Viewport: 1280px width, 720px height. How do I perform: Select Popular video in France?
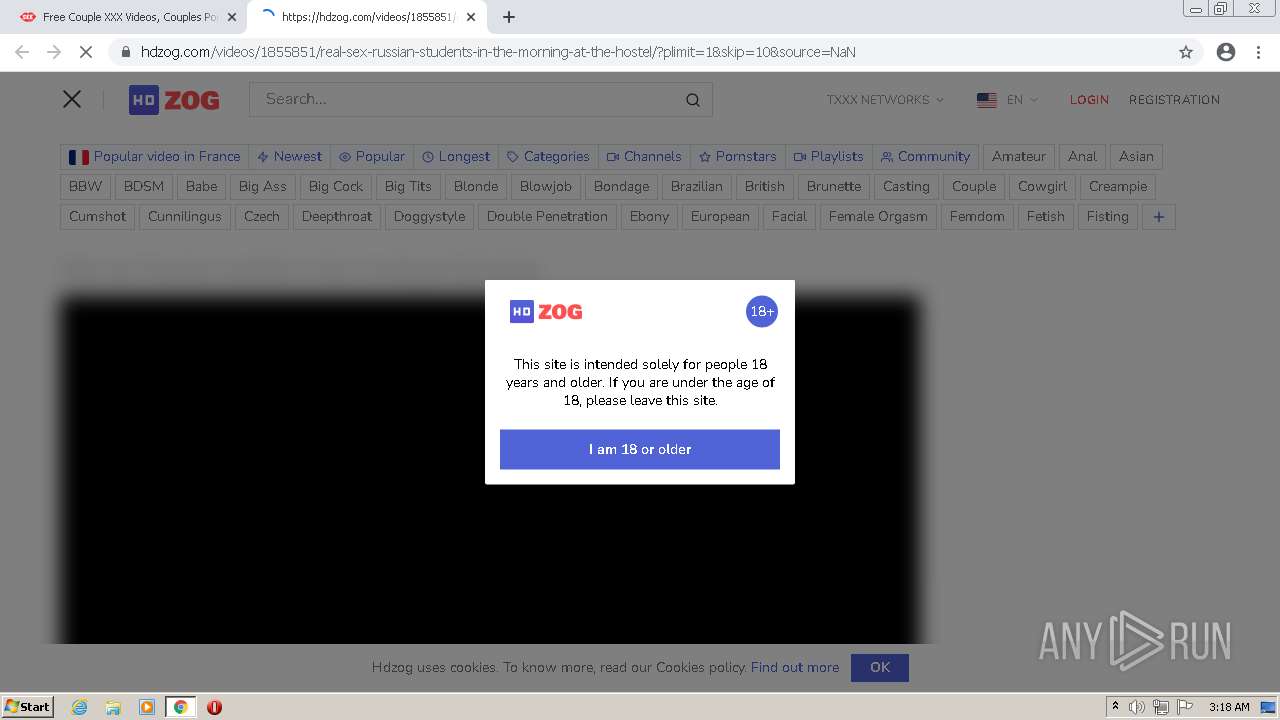[155, 157]
